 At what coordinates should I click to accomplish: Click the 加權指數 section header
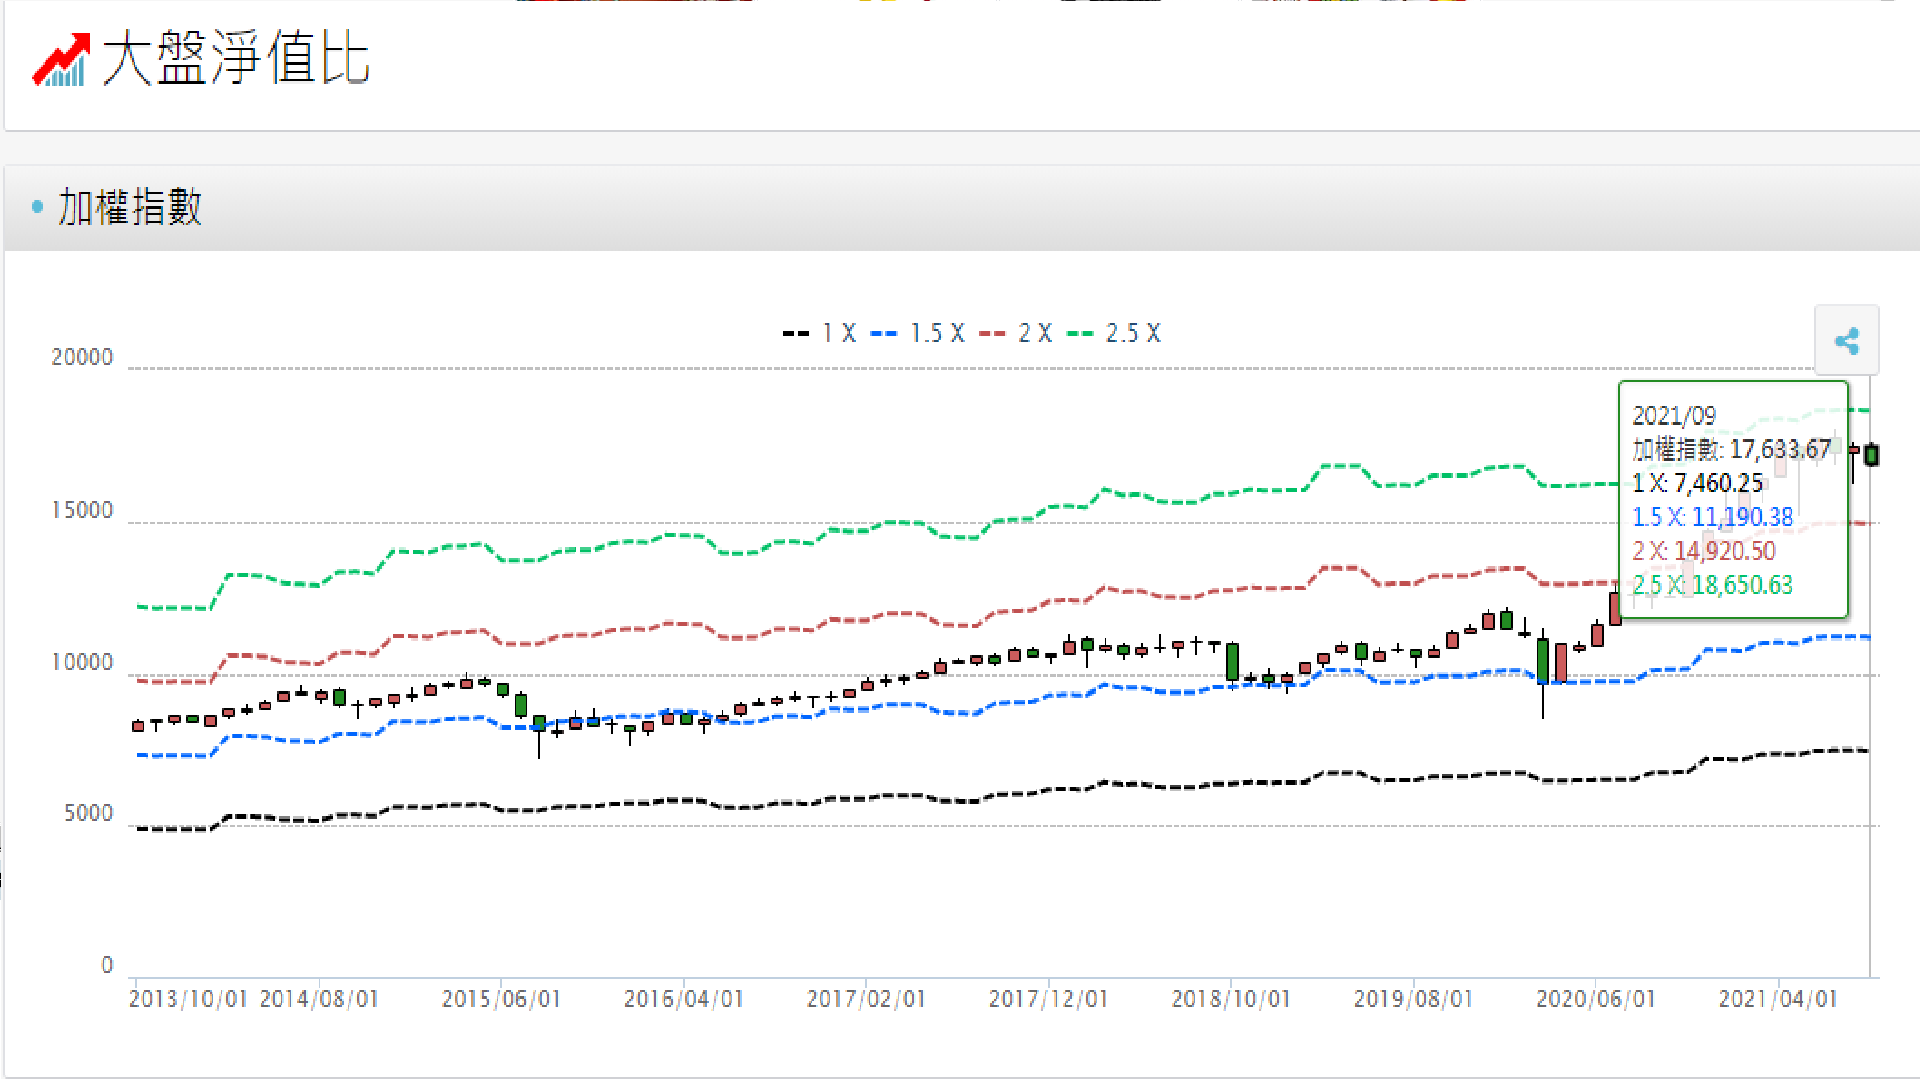pos(130,207)
